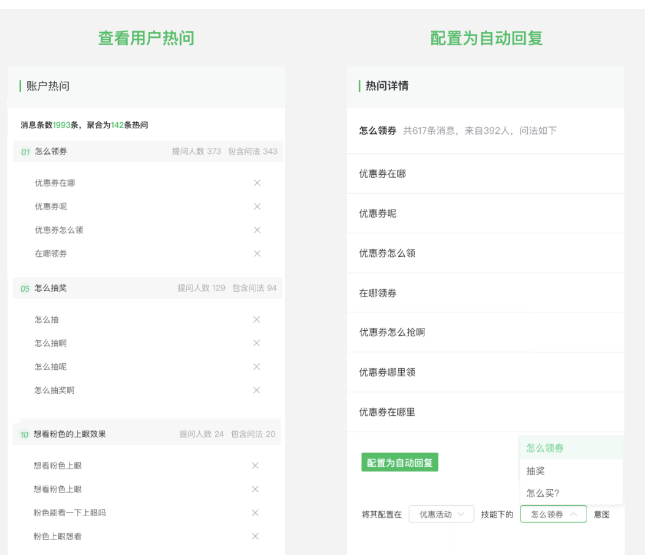
Task: Choose 抽奖 in the intent list
Action: pos(571,471)
